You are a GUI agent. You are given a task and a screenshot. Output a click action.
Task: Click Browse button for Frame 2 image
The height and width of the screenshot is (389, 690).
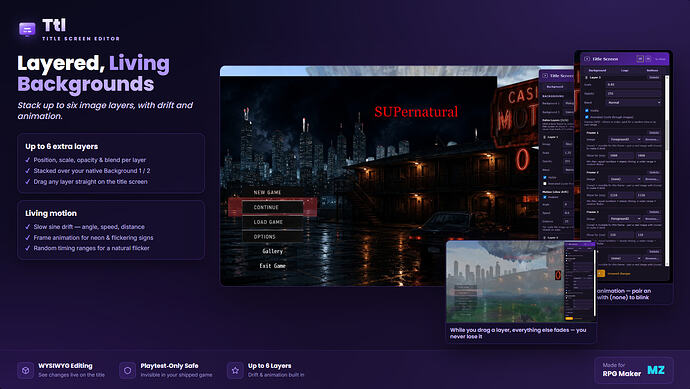[652, 179]
